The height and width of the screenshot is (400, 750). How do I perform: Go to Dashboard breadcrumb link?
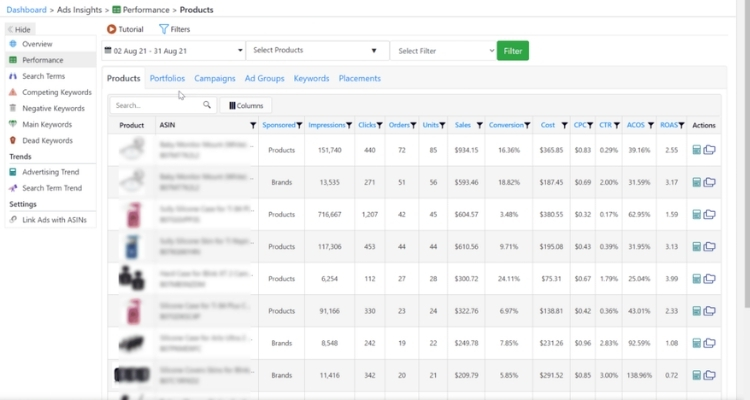26,10
